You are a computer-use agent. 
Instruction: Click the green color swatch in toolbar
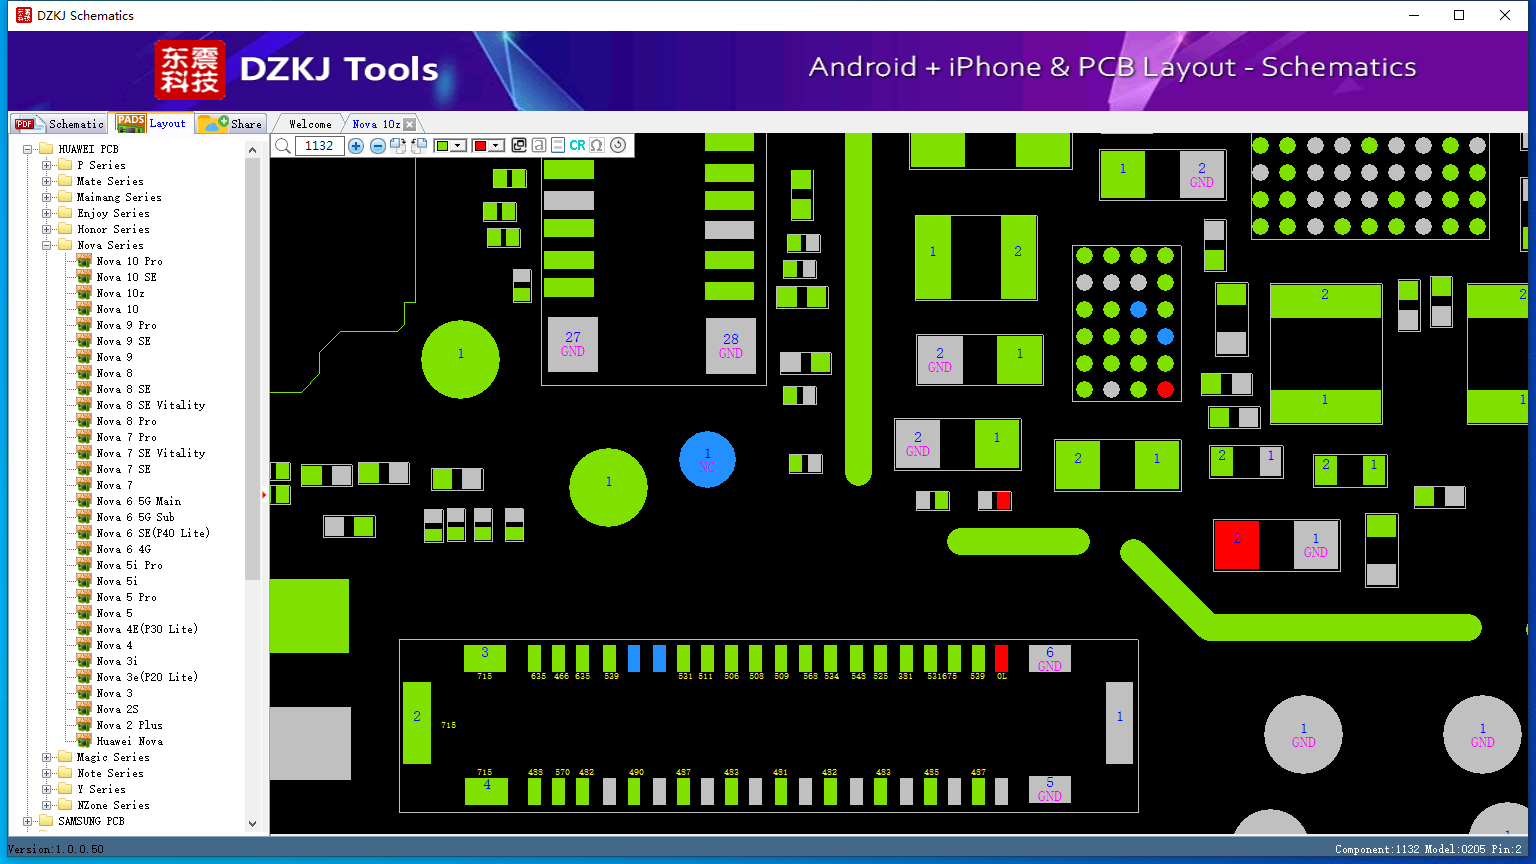(x=442, y=146)
